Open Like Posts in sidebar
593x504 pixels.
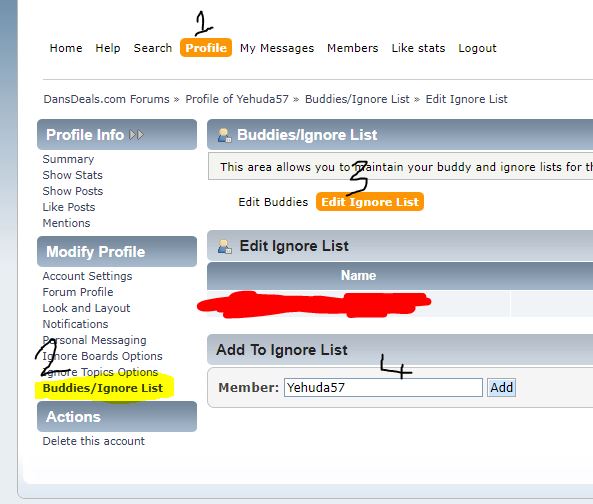(x=68, y=207)
